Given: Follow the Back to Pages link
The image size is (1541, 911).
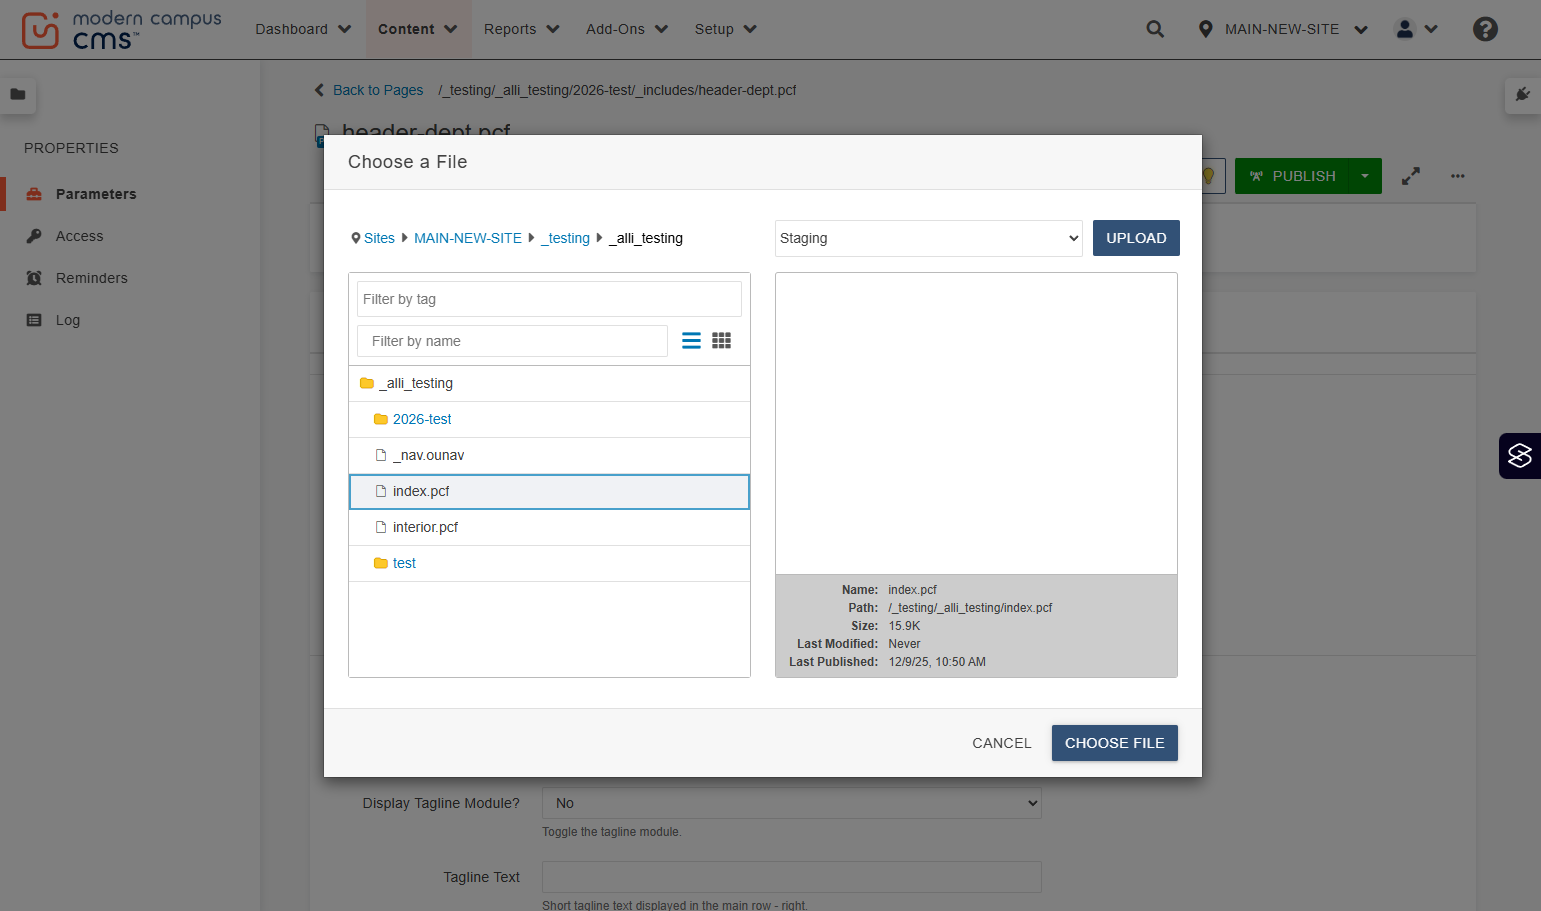Looking at the screenshot, I should [378, 90].
